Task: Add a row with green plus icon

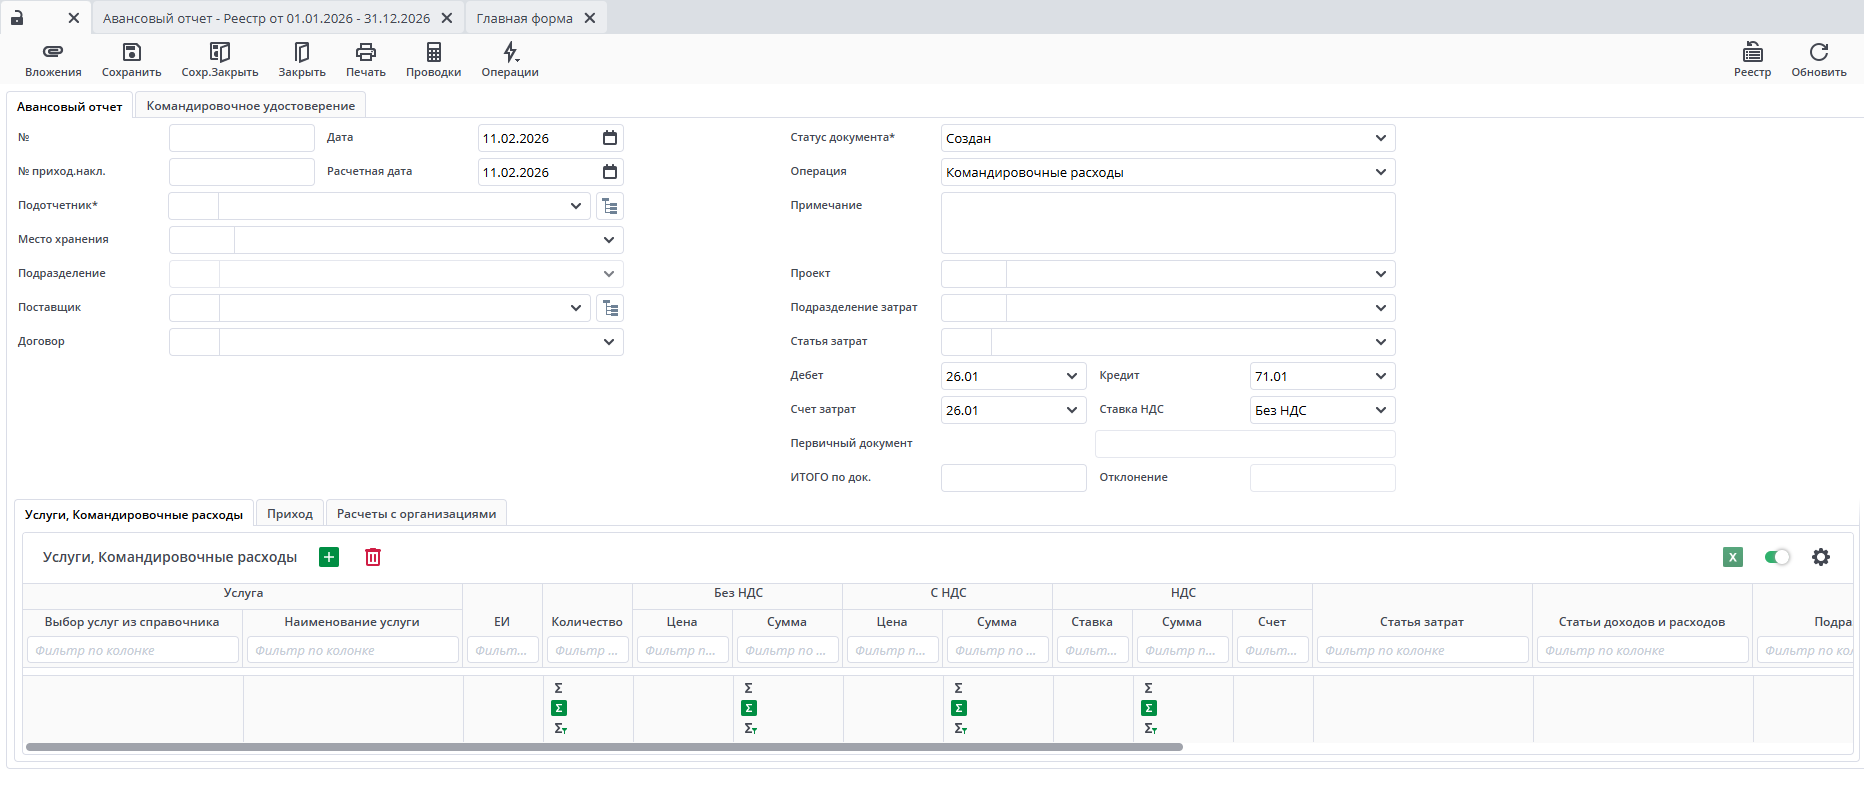Action: pyautogui.click(x=329, y=557)
